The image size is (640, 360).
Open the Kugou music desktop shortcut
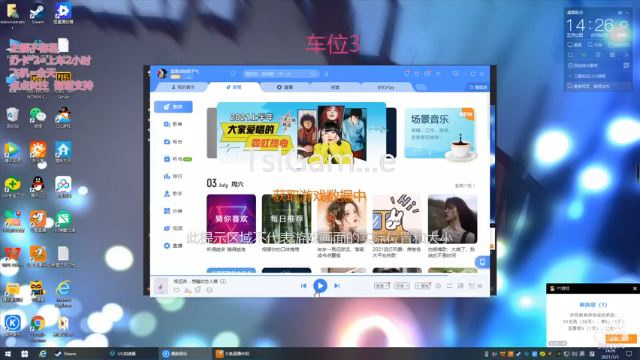(x=13, y=325)
